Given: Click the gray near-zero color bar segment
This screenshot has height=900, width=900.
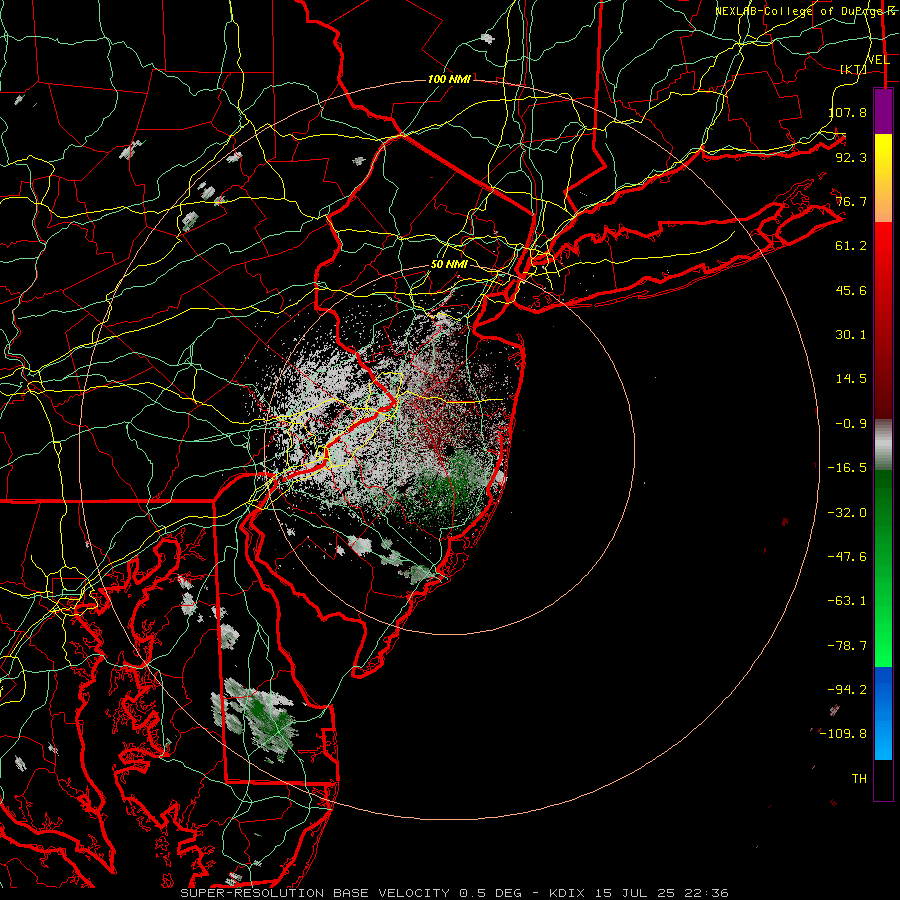Looking at the screenshot, I should point(883,445).
